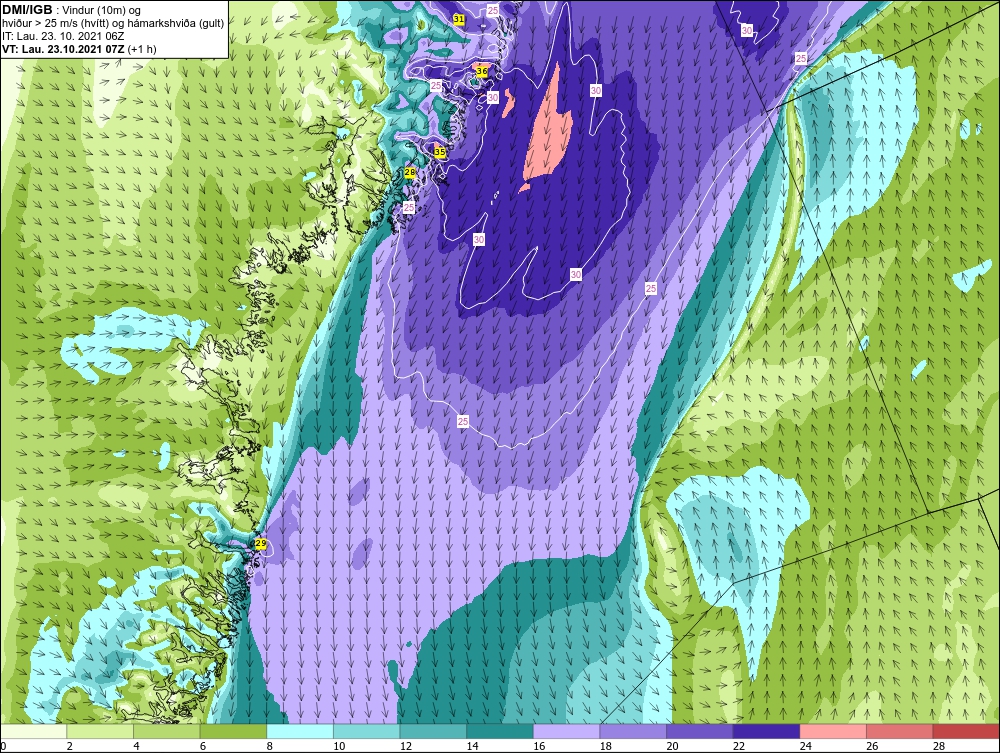Select the 10–12 m/s legend color swatch
The height and width of the screenshot is (753, 1000).
(x=367, y=731)
